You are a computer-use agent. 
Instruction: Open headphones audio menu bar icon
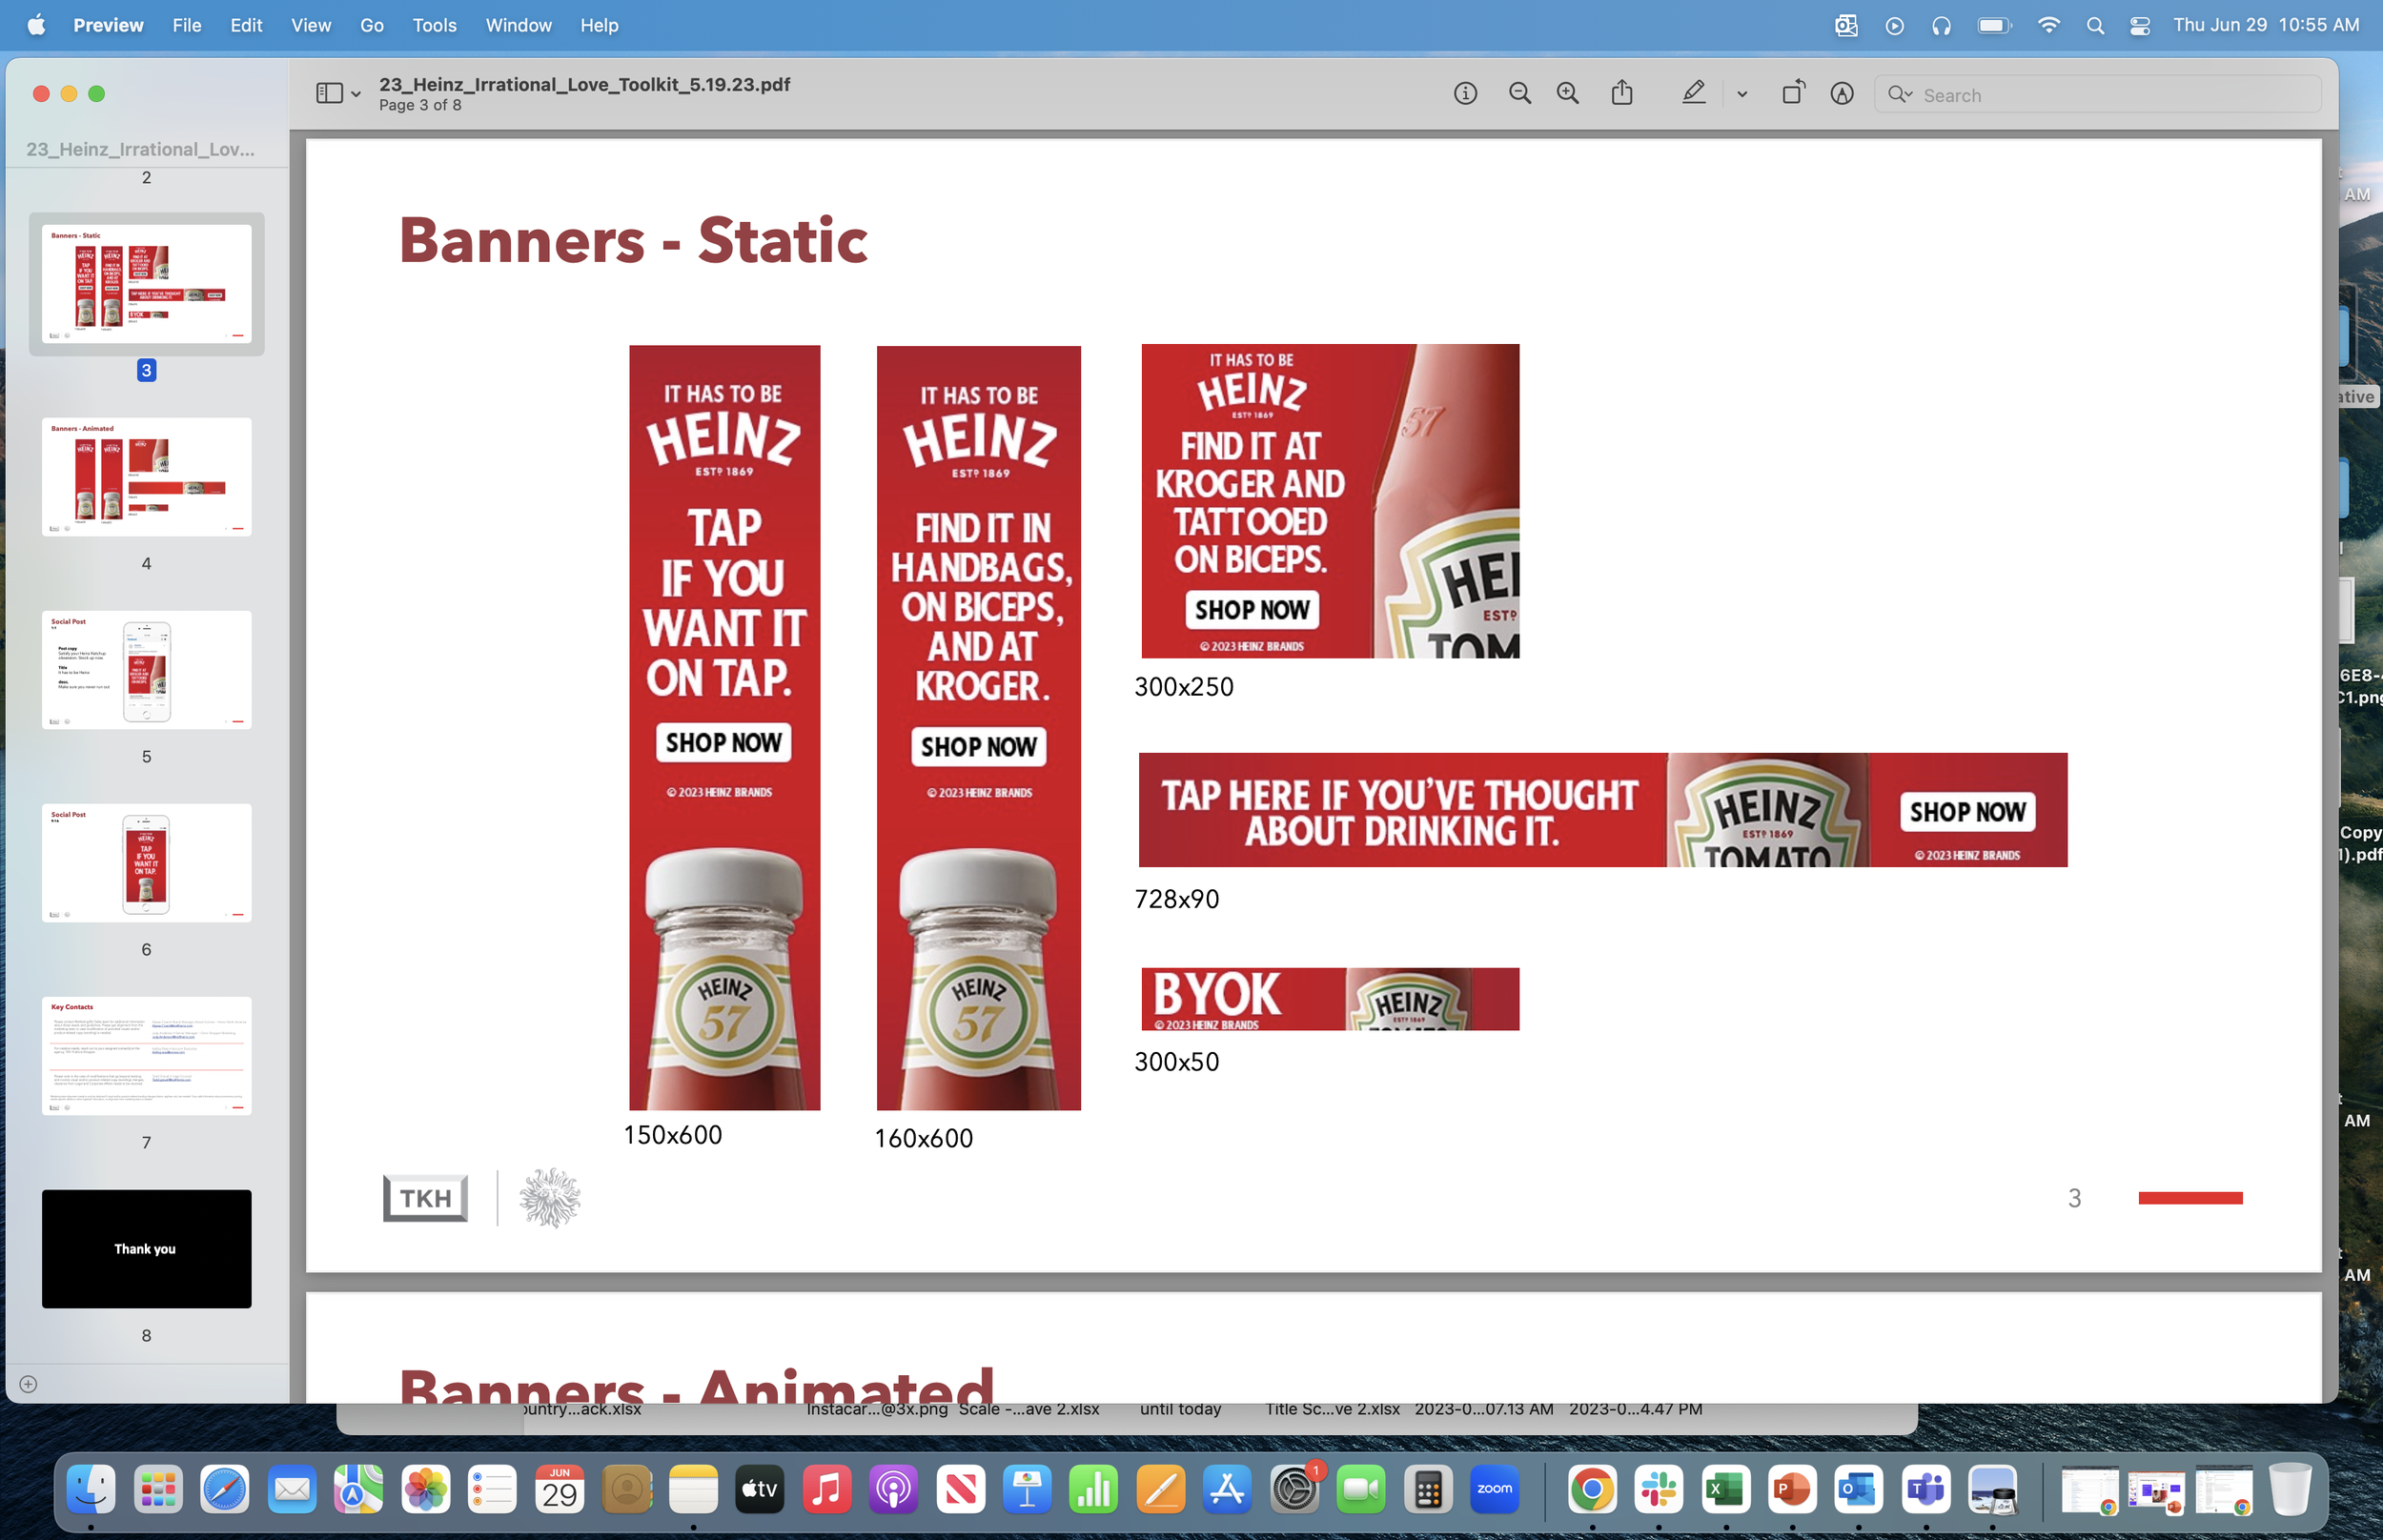pyautogui.click(x=1941, y=25)
